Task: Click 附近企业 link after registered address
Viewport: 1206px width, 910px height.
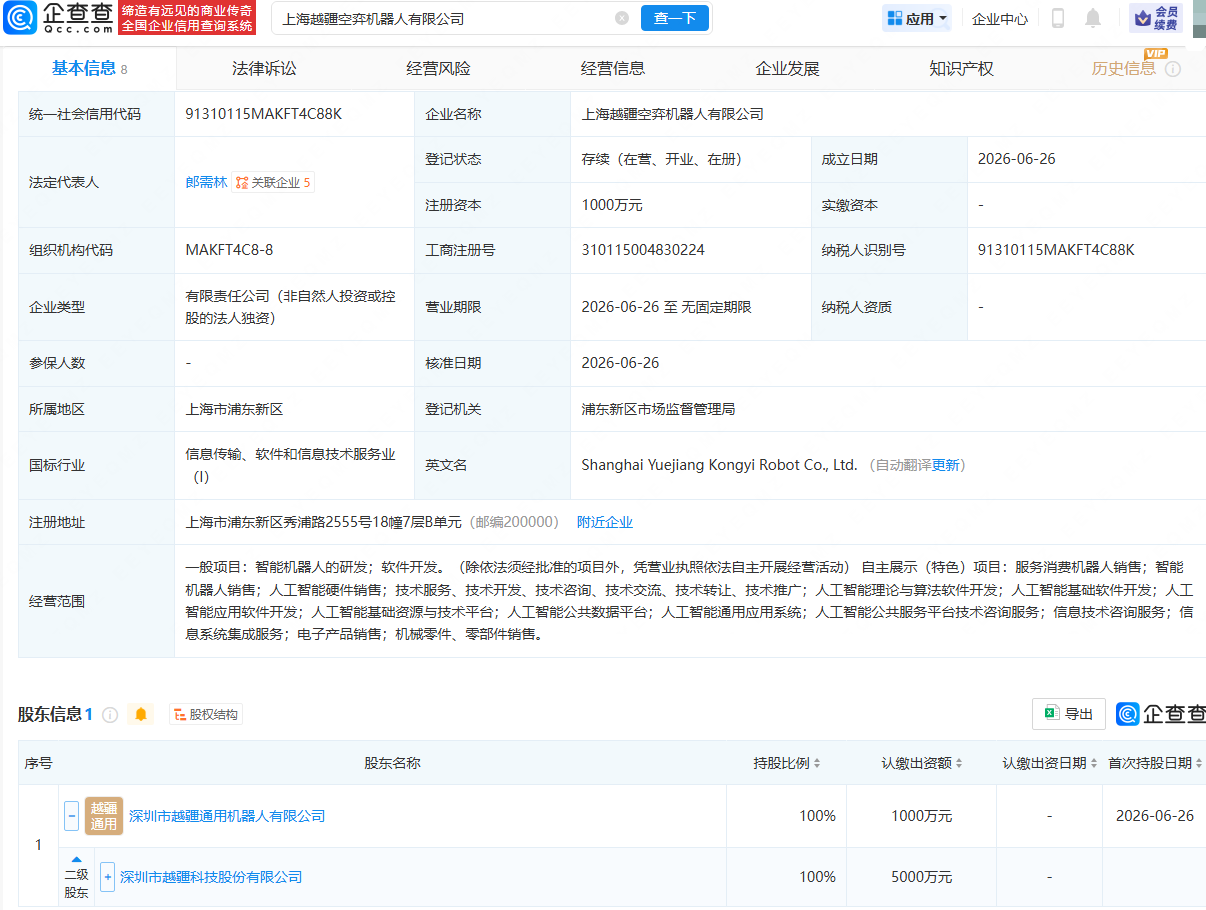Action: coord(605,522)
